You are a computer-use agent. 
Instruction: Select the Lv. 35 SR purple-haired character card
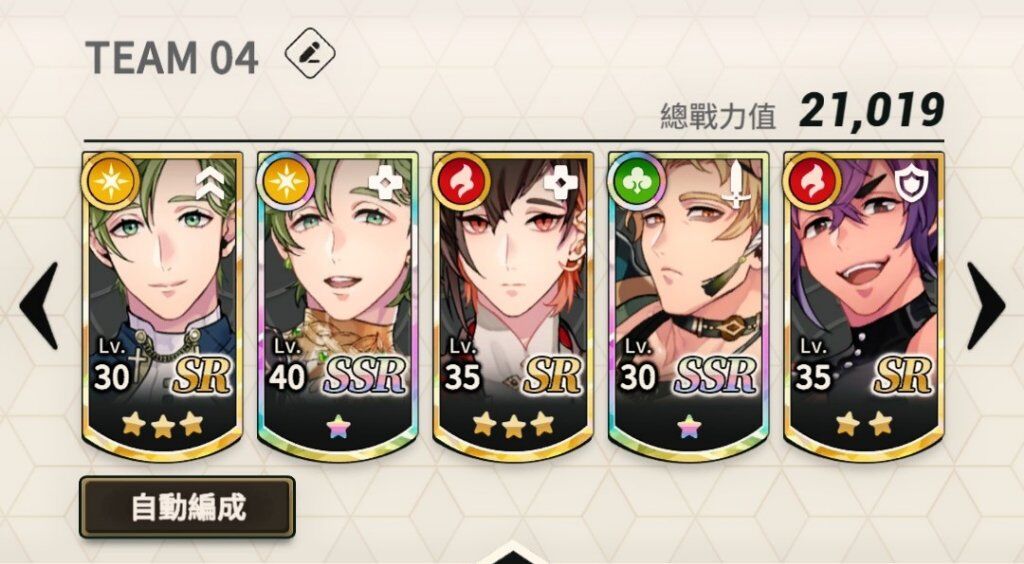[863, 305]
